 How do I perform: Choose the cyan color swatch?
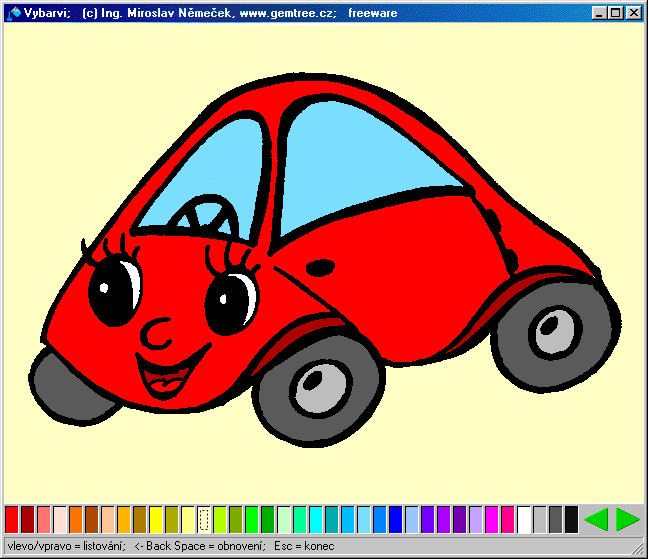click(x=316, y=519)
